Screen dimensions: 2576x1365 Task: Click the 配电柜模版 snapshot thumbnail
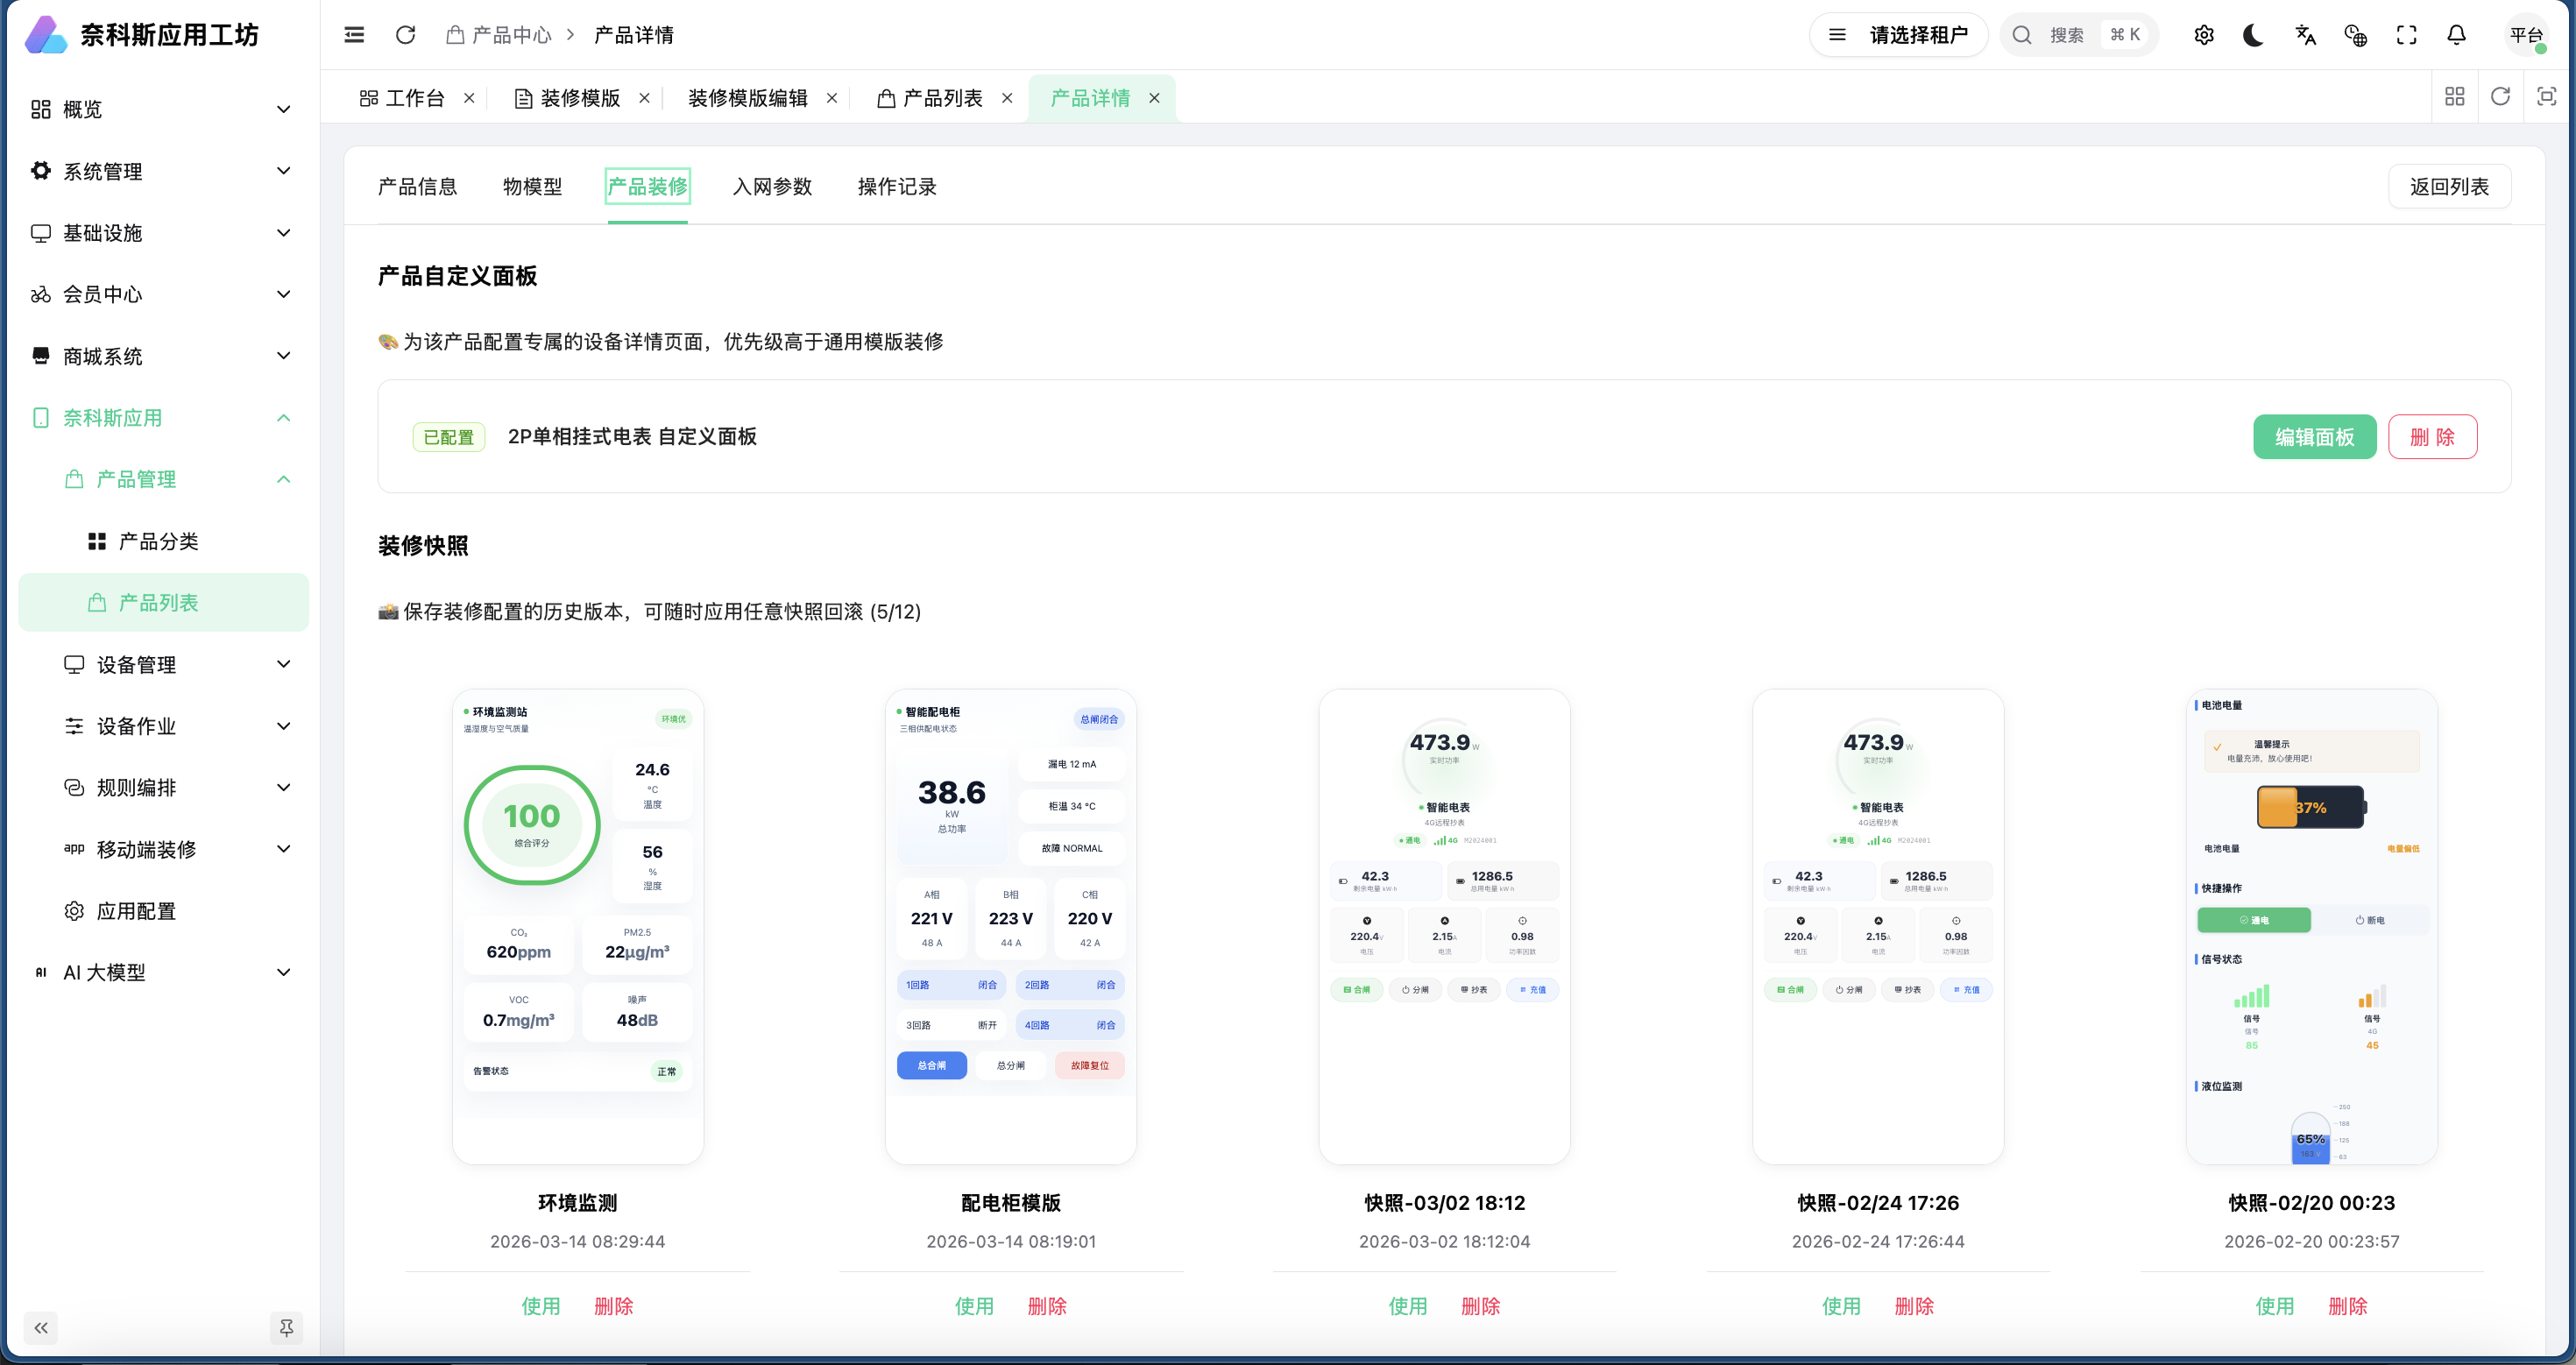click(x=1010, y=925)
